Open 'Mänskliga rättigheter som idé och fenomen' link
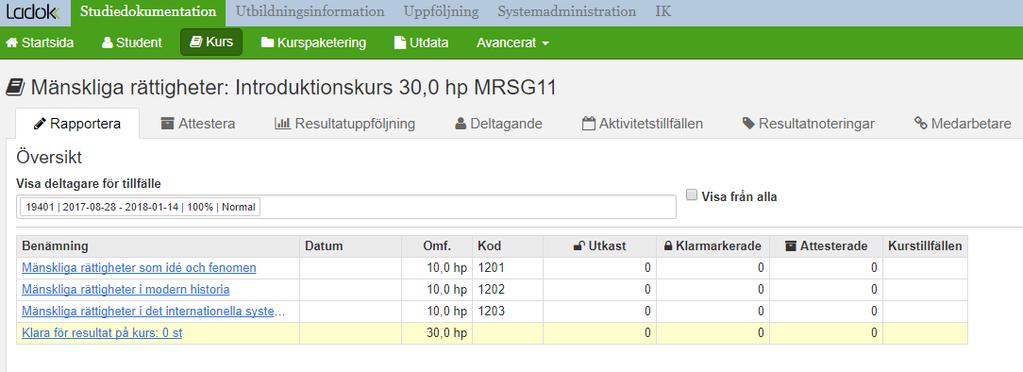 point(139,268)
